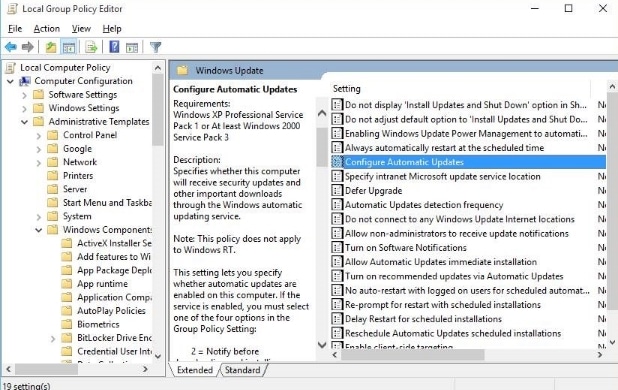Image resolution: width=618 pixels, height=390 pixels.
Task: Open the Help menu
Action: coord(112,29)
